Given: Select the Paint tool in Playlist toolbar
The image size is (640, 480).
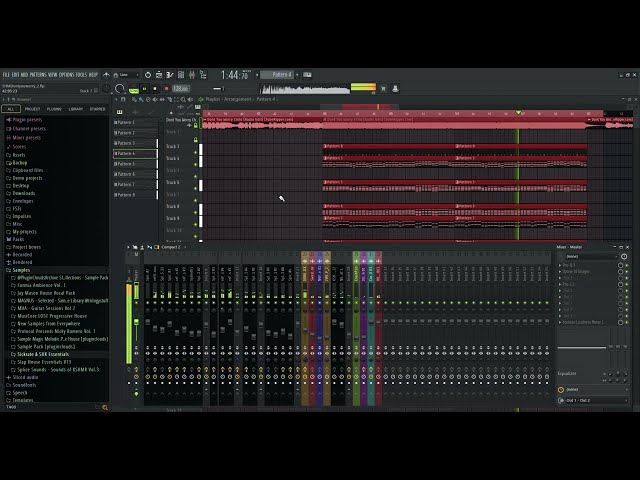Looking at the screenshot, I should (141, 99).
